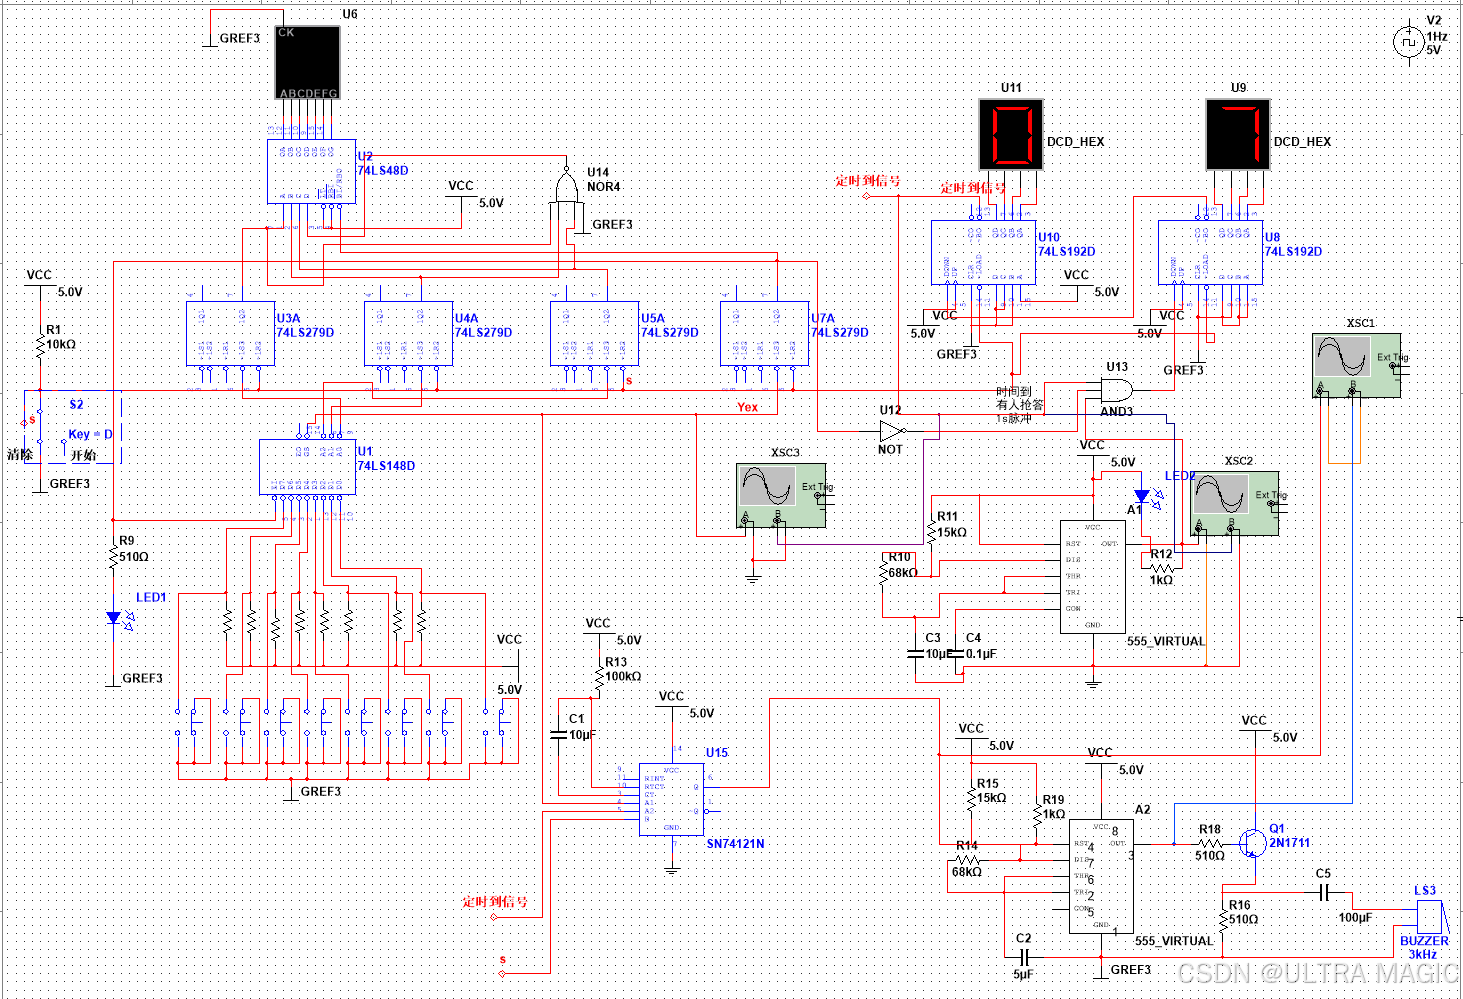The width and height of the screenshot is (1463, 999).
Task: Select the R14 68kΩ resistor
Action: click(x=966, y=859)
